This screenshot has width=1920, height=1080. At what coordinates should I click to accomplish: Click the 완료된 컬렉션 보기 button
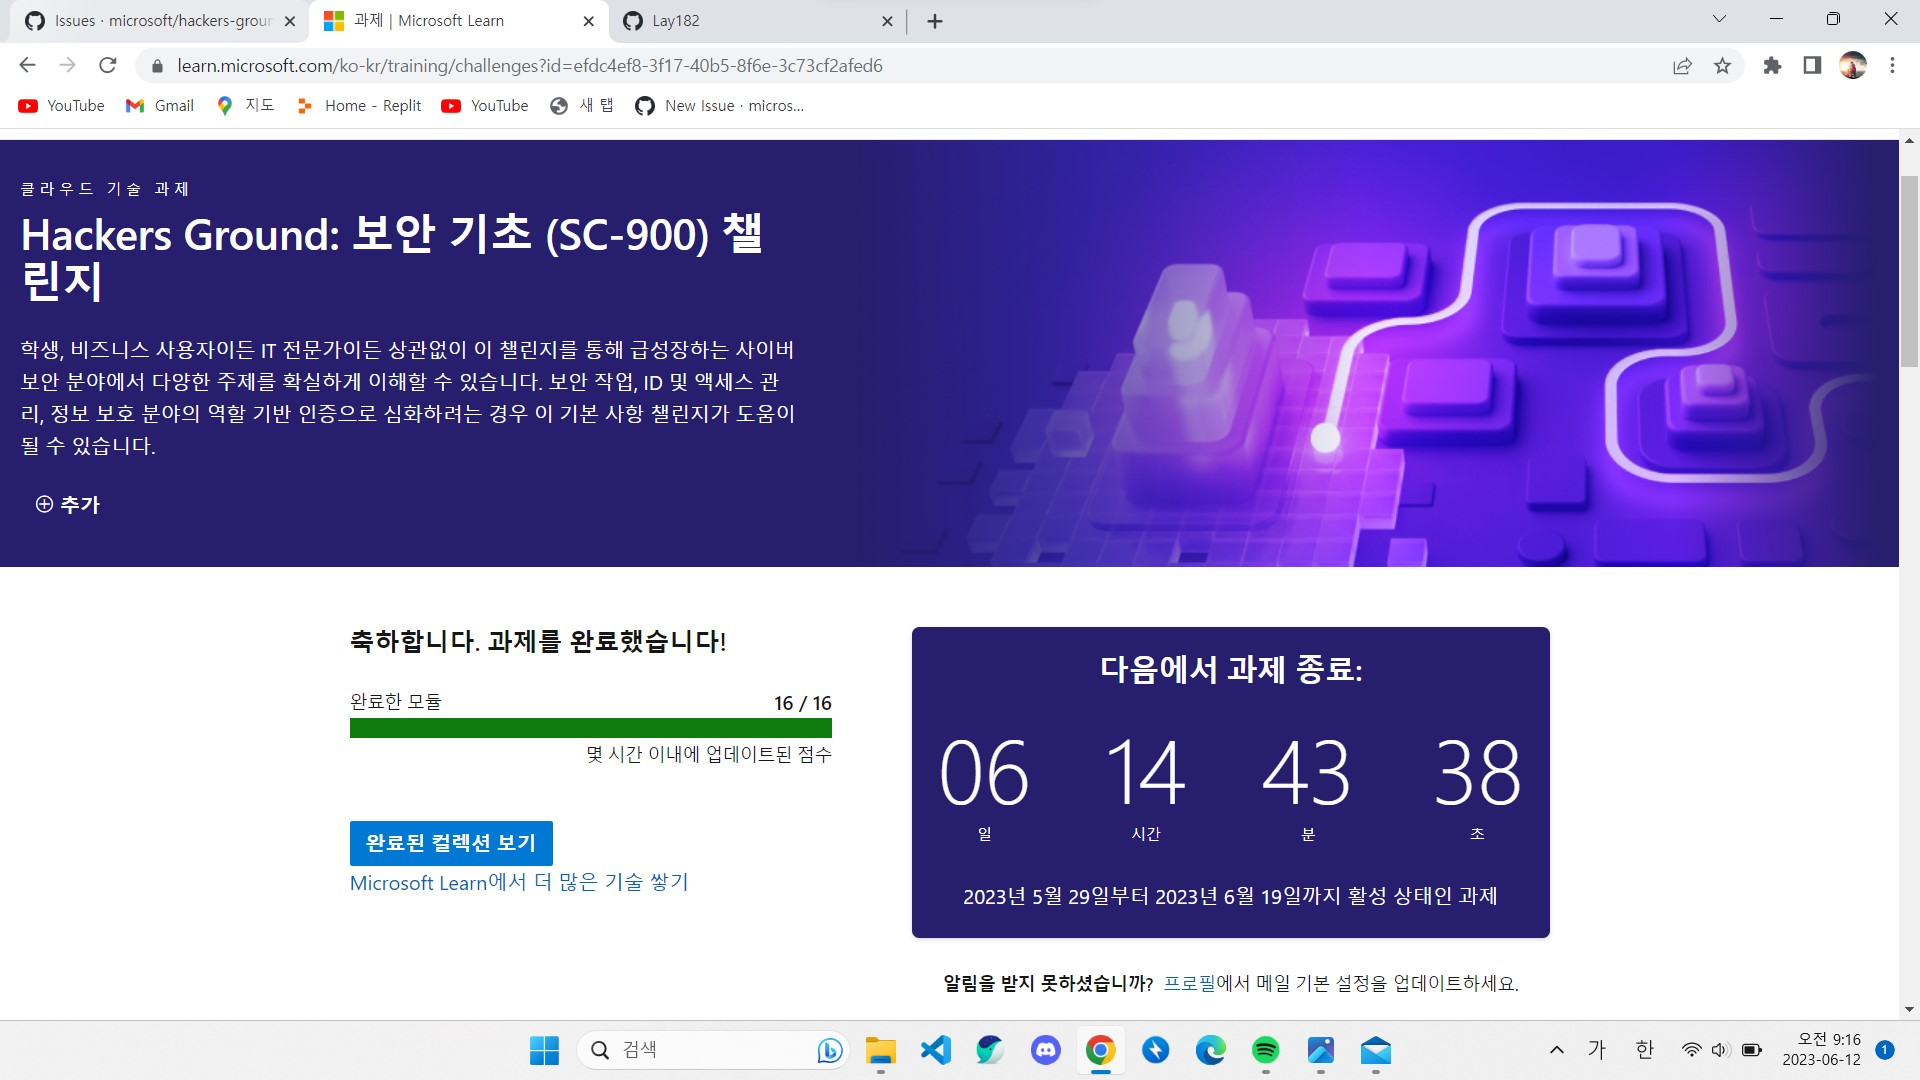coord(450,842)
